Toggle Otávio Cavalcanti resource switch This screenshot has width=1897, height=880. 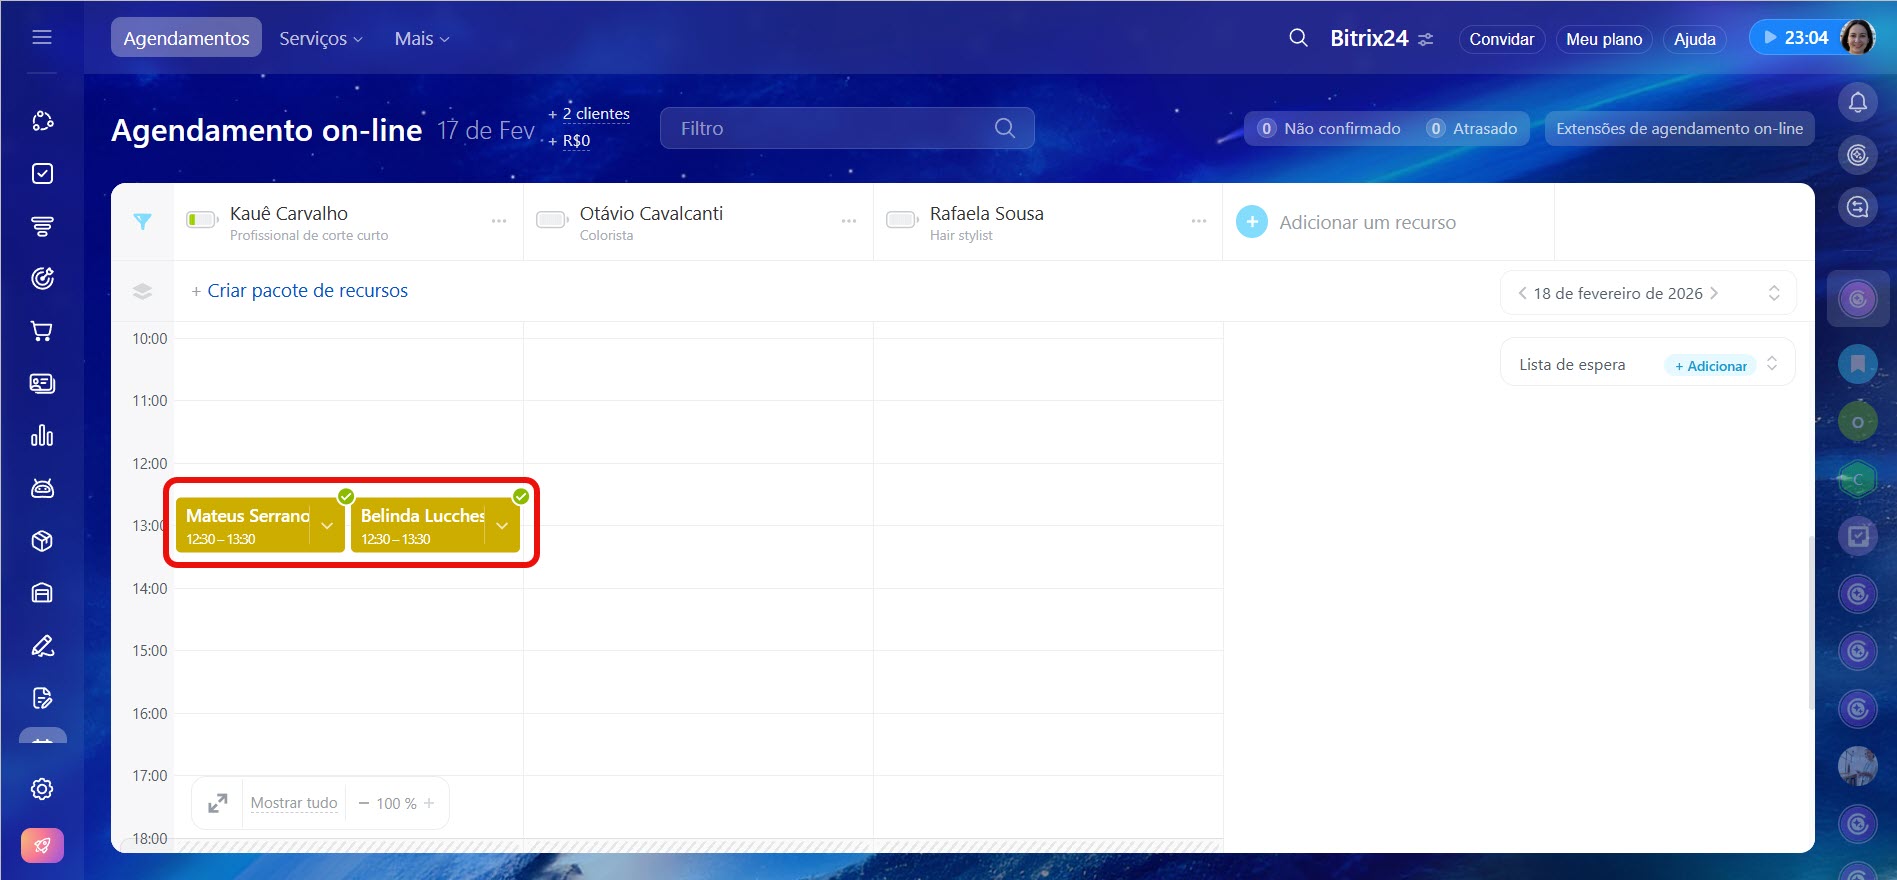(552, 220)
